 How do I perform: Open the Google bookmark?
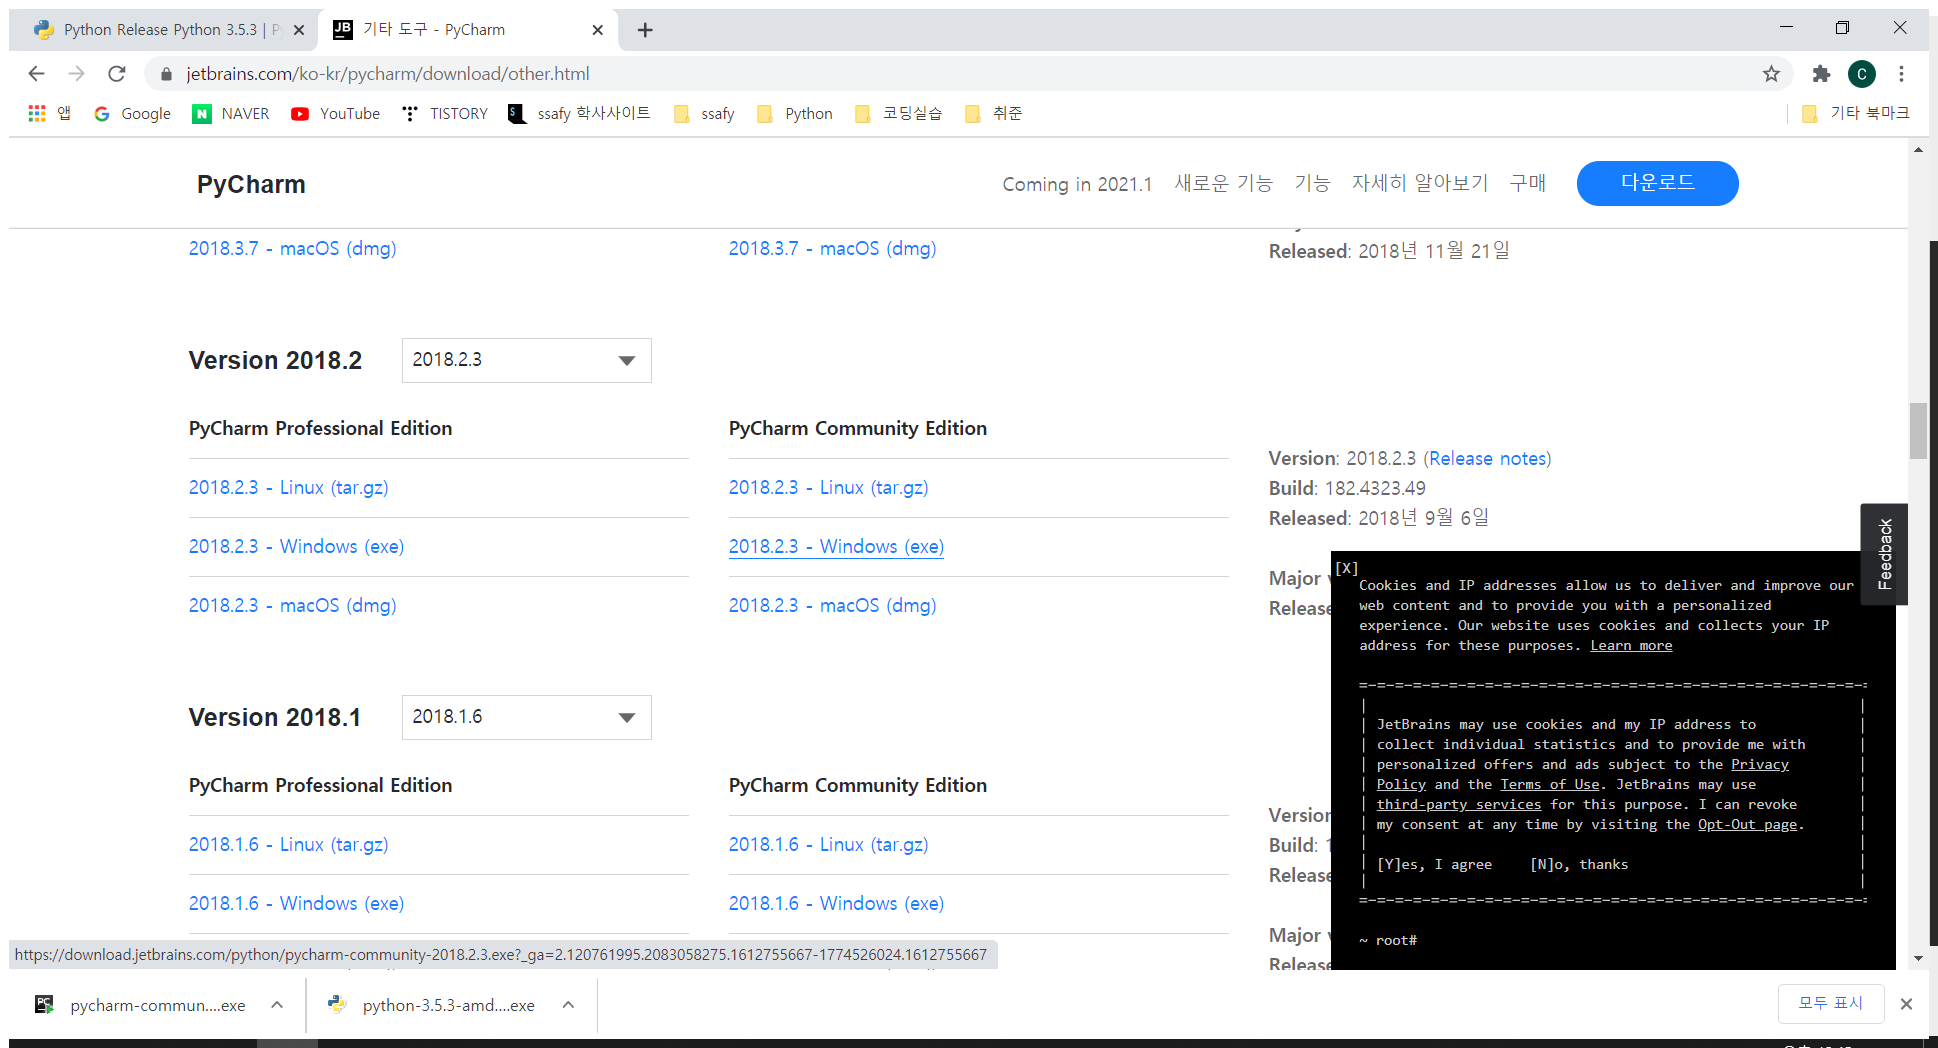tap(133, 113)
